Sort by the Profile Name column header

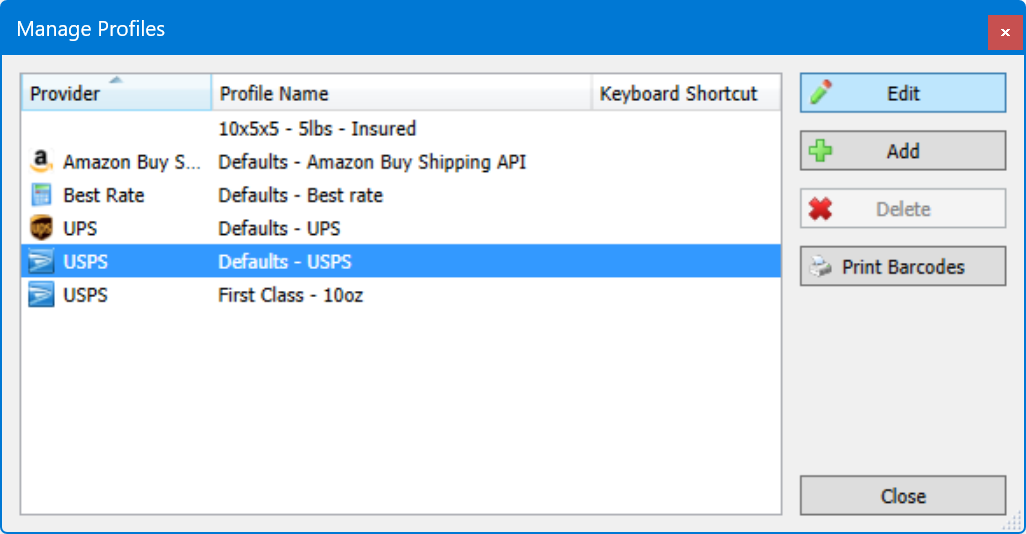click(x=402, y=92)
